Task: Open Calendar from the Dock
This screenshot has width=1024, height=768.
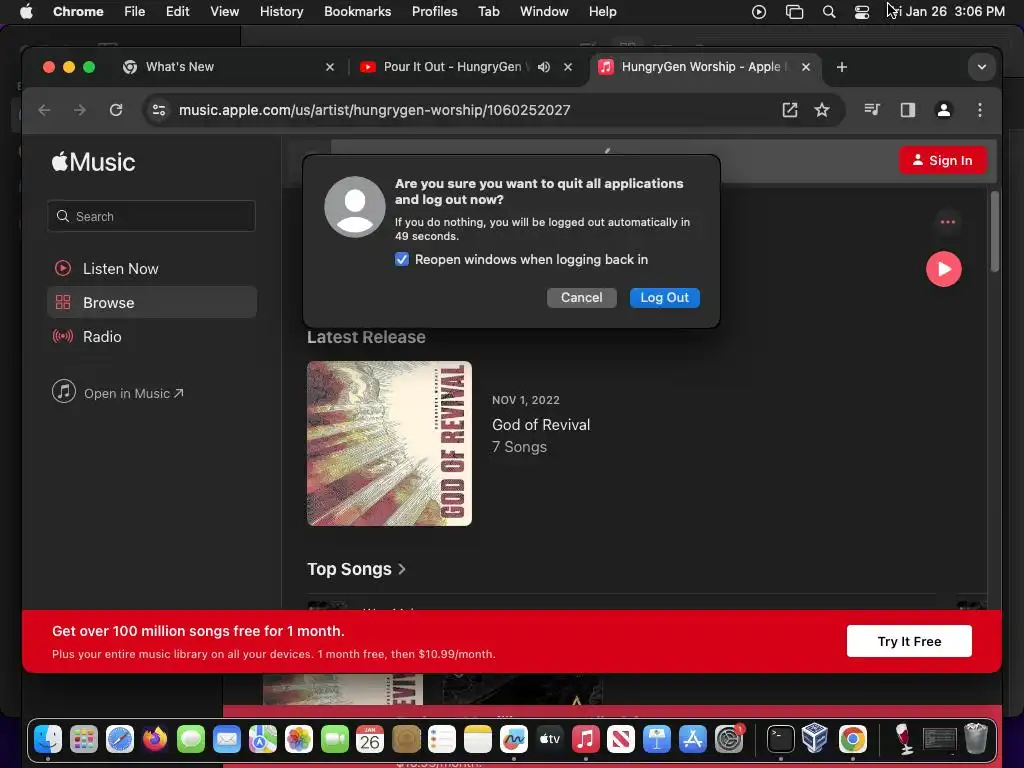Action: click(370, 739)
